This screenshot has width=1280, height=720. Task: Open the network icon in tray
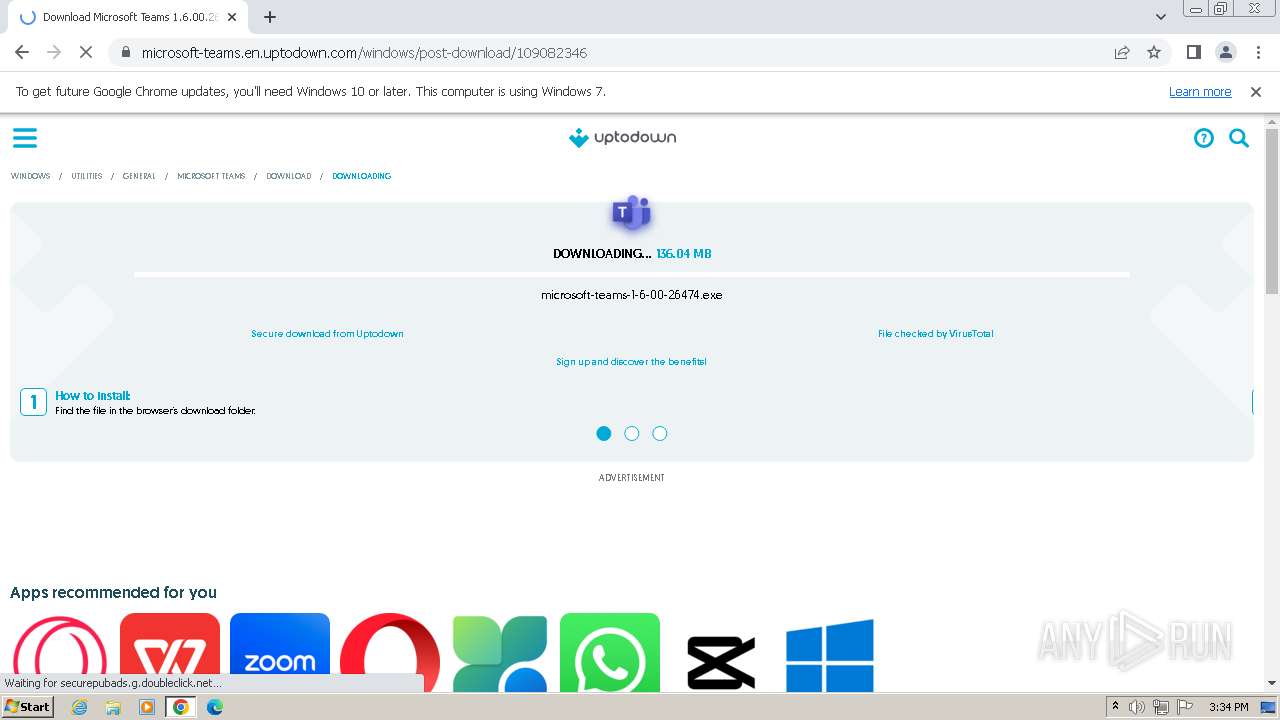(x=1160, y=707)
